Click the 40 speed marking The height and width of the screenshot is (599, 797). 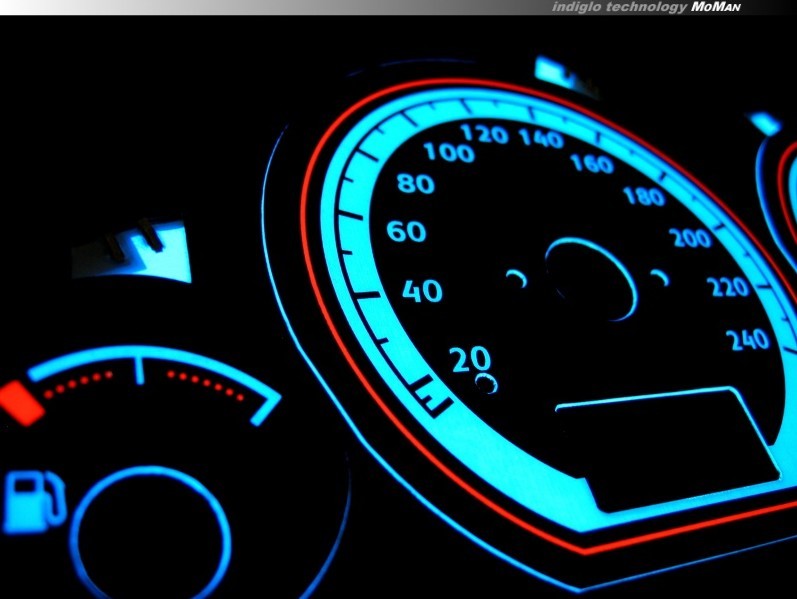421,291
